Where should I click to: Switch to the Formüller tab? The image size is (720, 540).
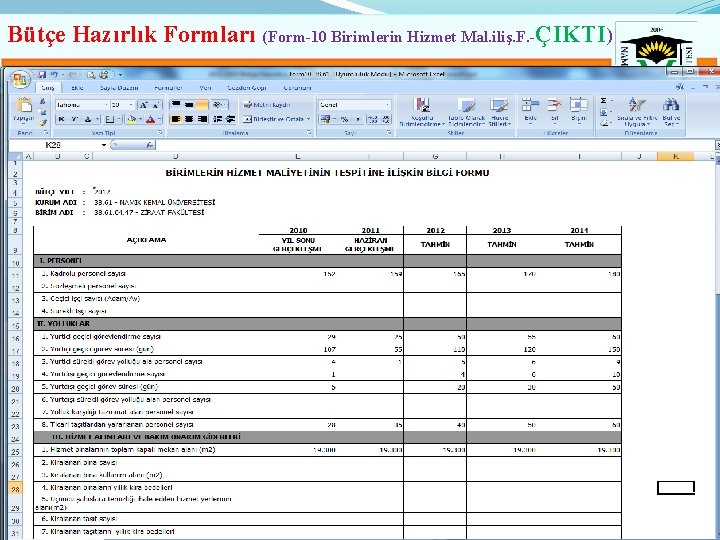(169, 88)
